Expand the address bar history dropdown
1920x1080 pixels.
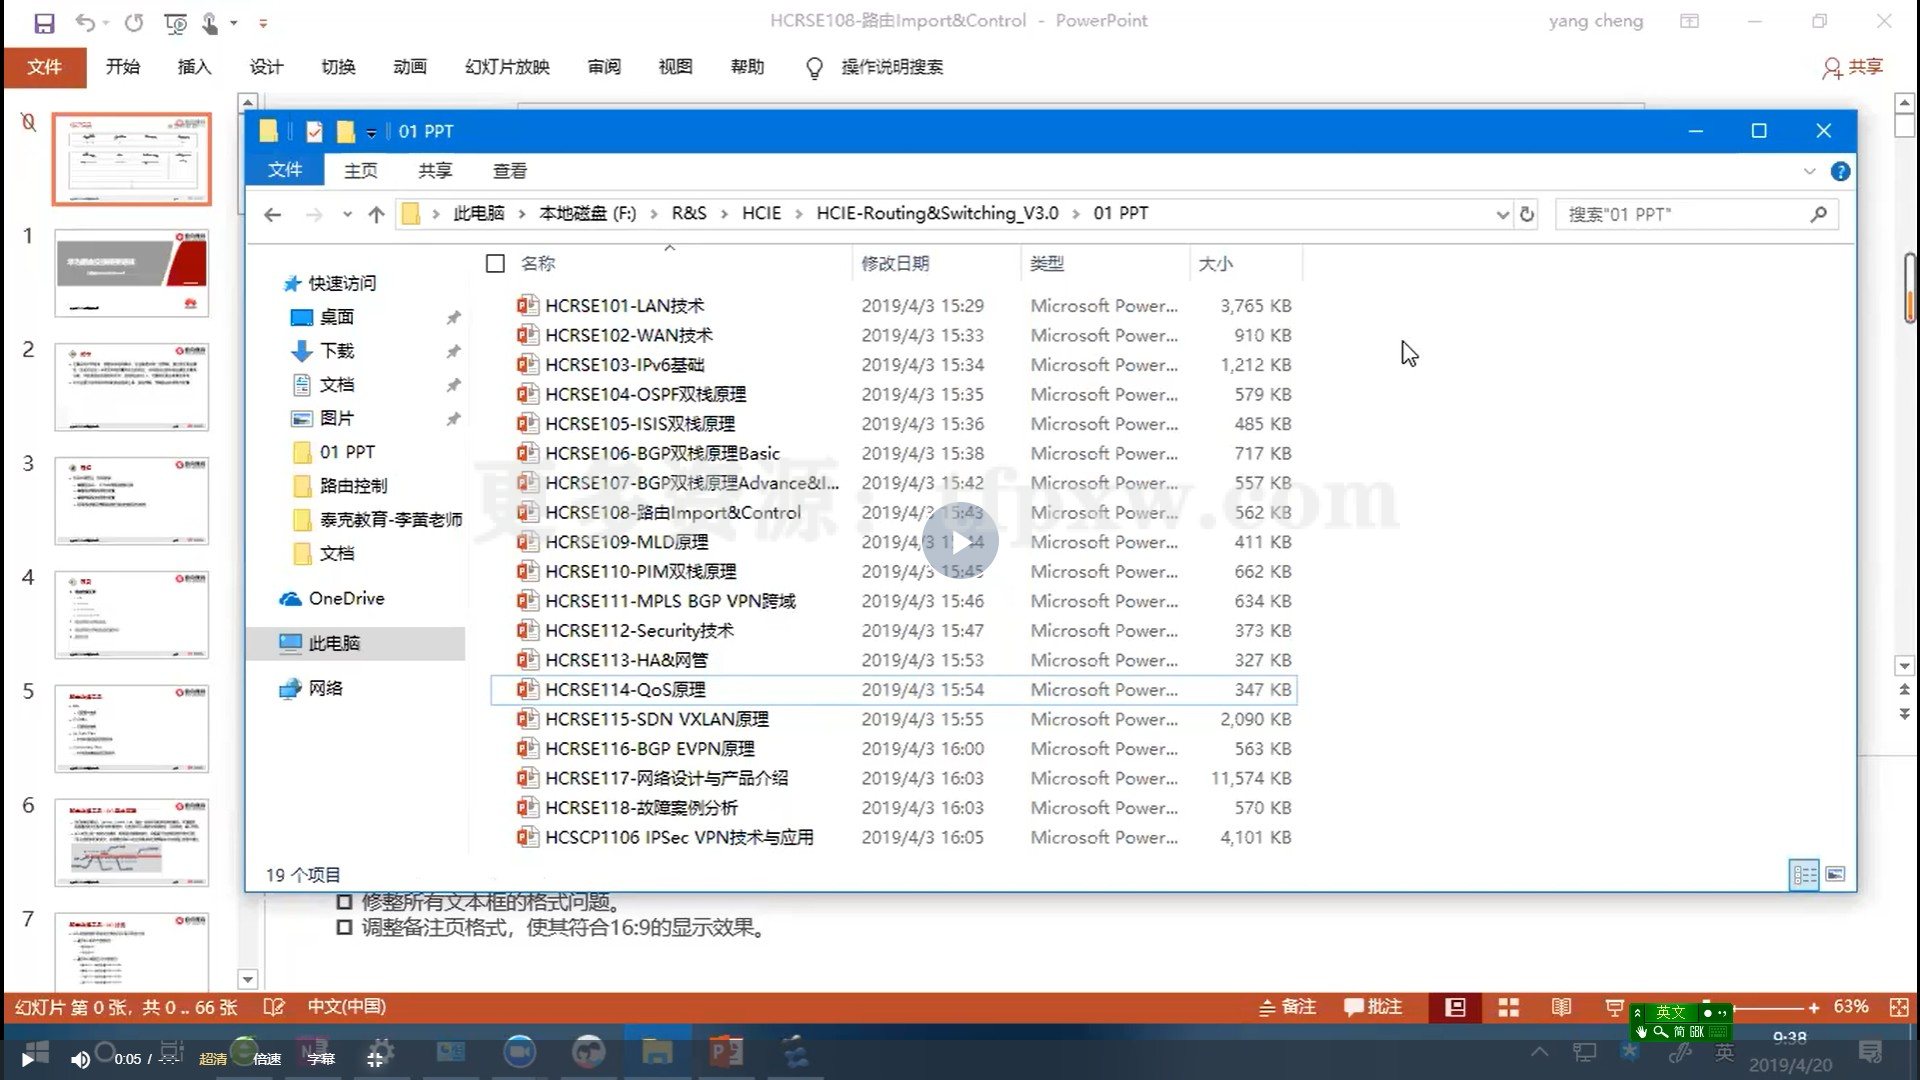pos(1502,214)
